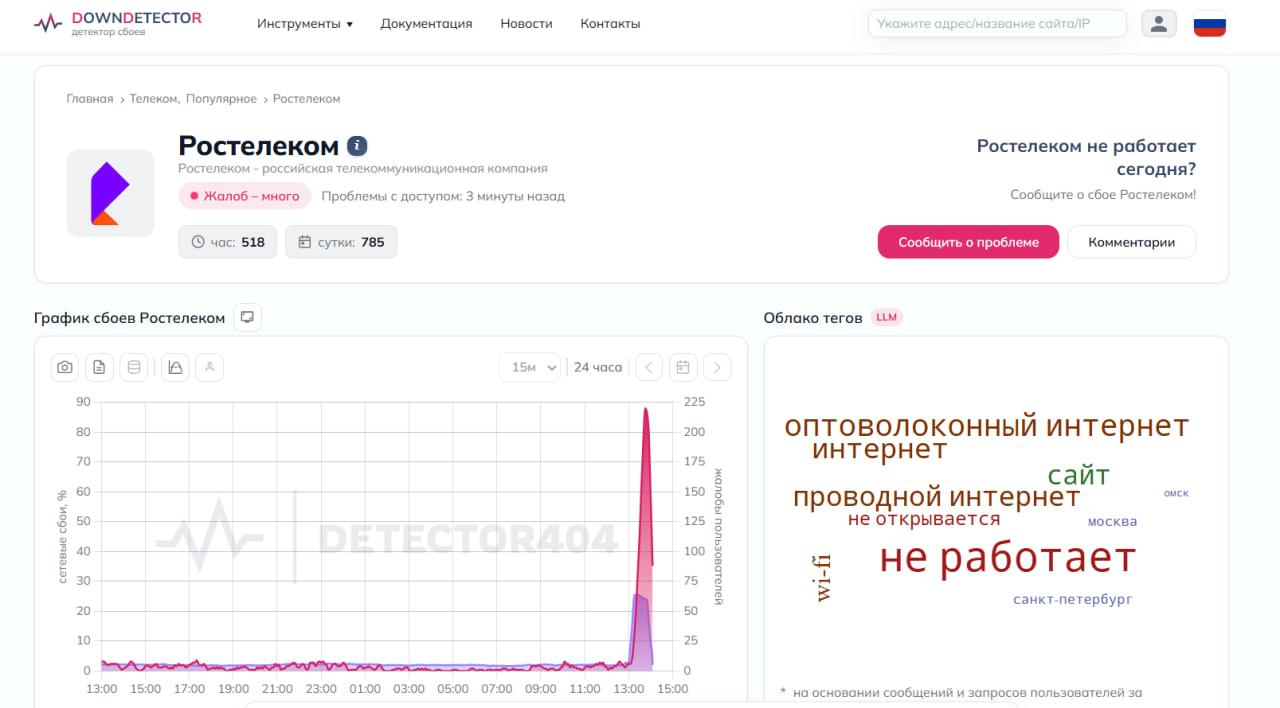Click the 'wi-fi' vertical tag
This screenshot has width=1280, height=708.
(x=823, y=577)
